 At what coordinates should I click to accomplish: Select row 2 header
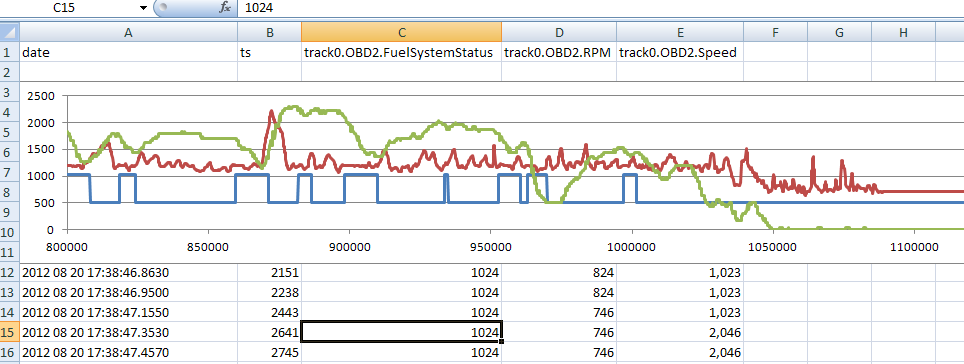point(10,72)
